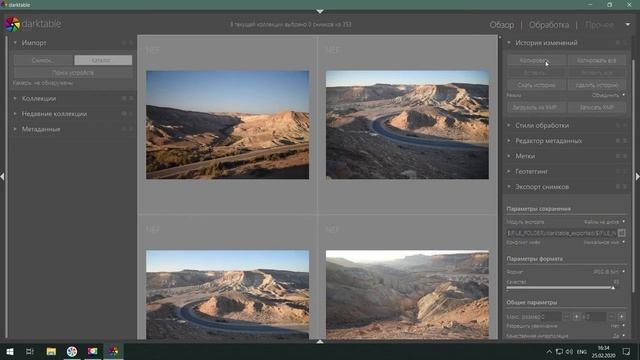Select the top-right curved road thumbnail
Image resolution: width=640 pixels, height=360 pixels.
click(x=407, y=125)
